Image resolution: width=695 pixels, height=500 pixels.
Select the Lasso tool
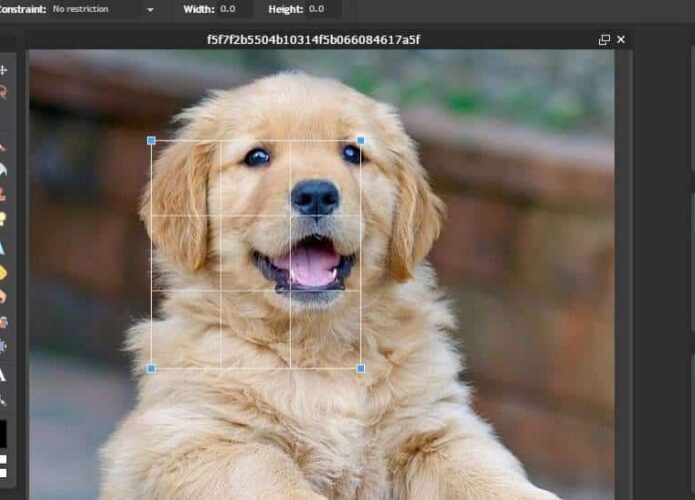(3, 92)
